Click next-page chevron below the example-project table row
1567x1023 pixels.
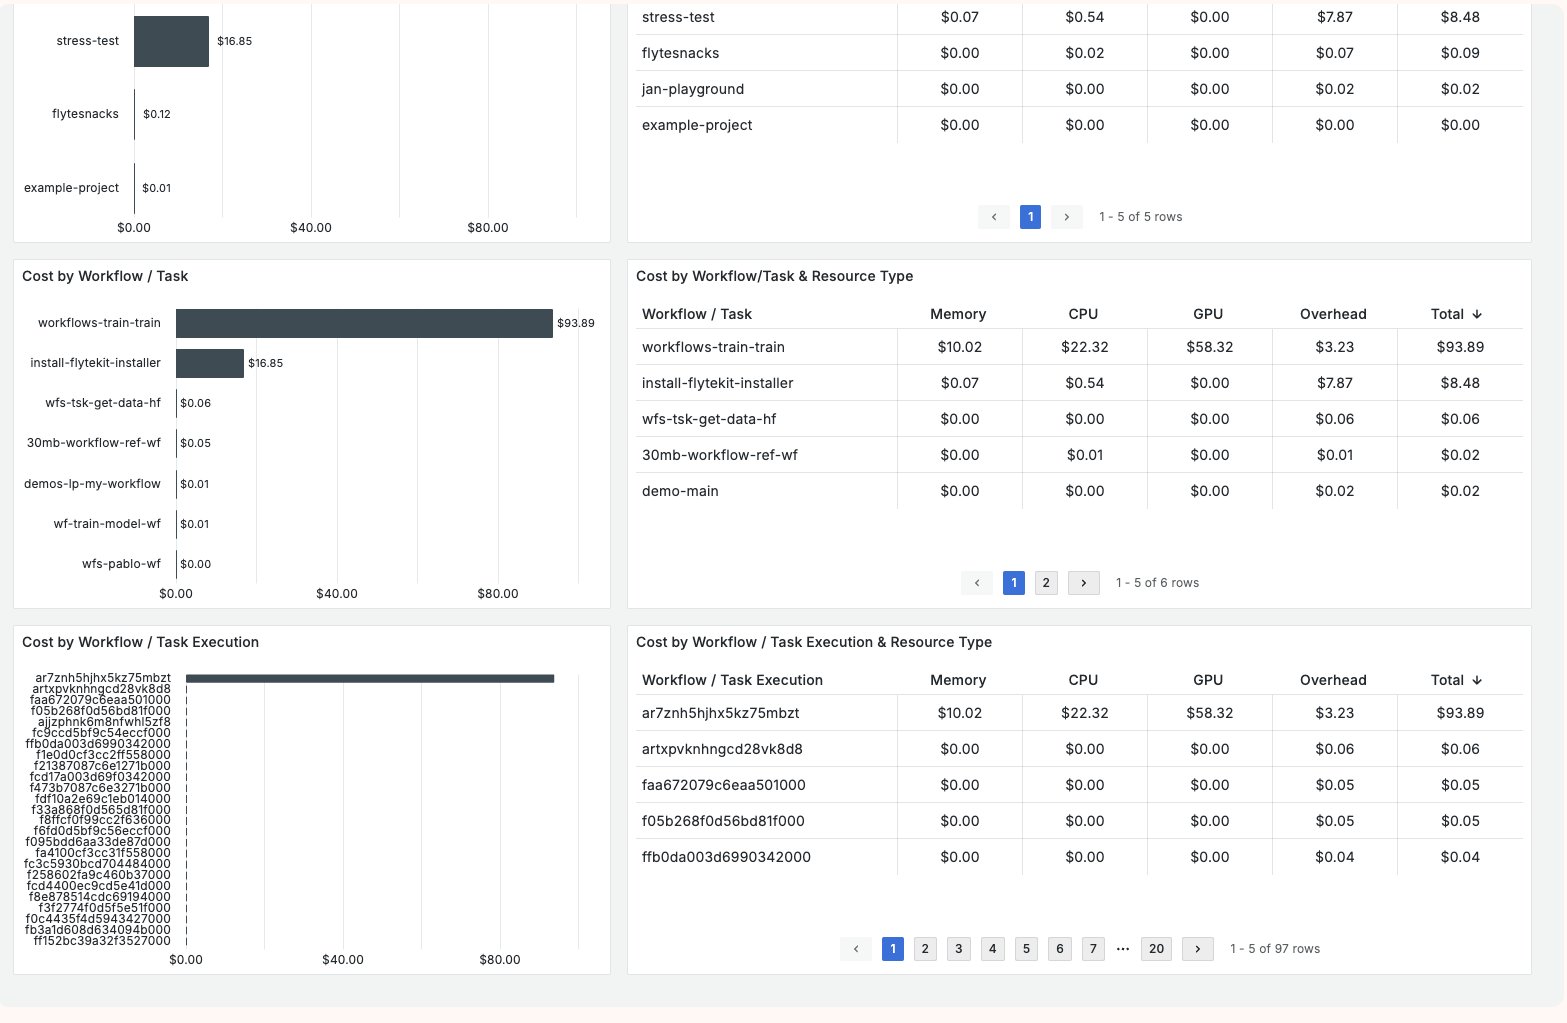pos(1067,217)
